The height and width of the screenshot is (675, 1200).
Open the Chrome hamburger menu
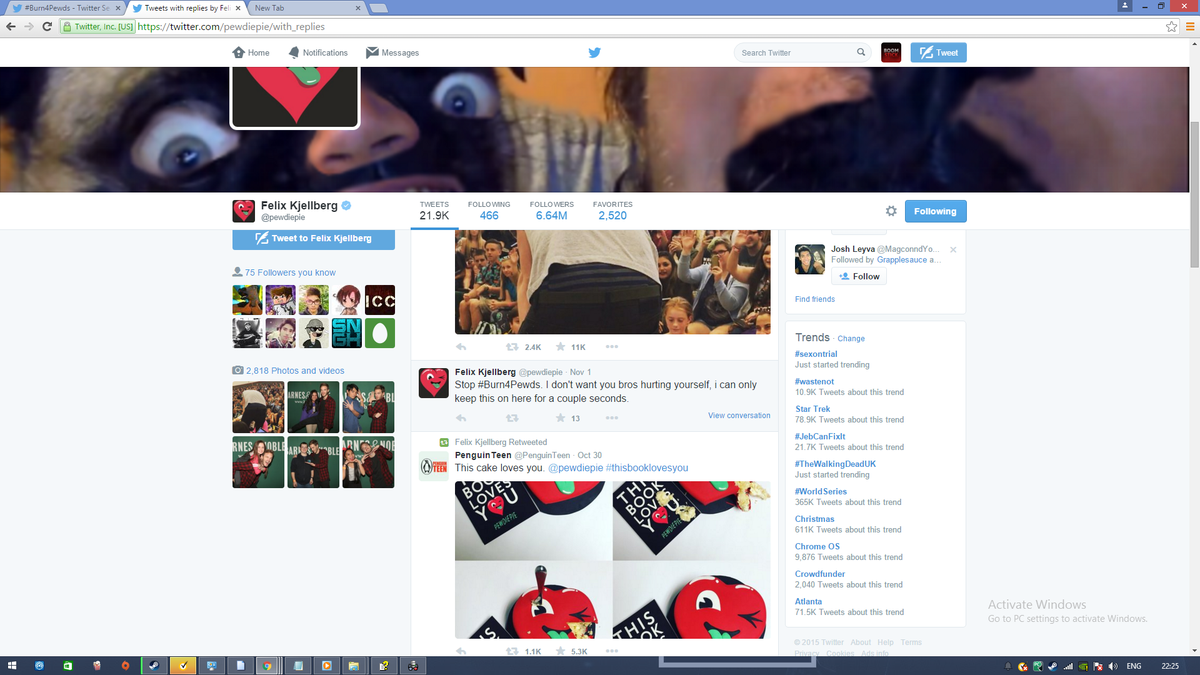1190,27
